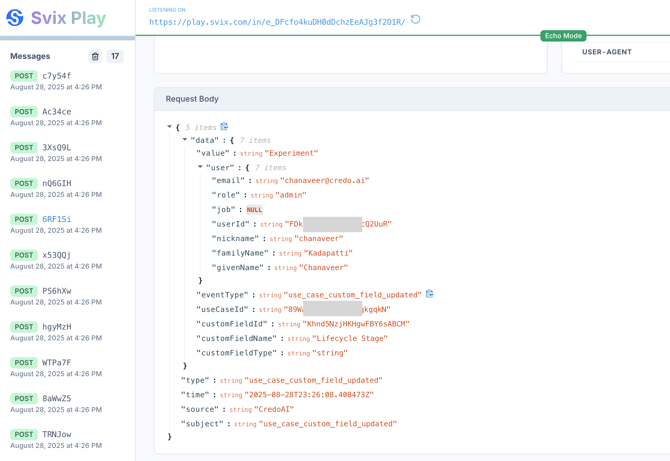670x461 pixels.
Task: Click the source value "CredoAI"
Action: click(274, 409)
